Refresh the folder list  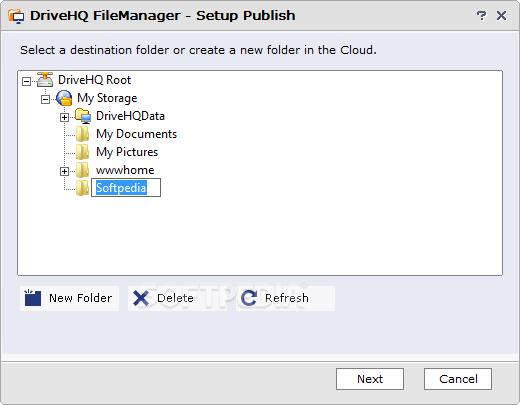285,298
